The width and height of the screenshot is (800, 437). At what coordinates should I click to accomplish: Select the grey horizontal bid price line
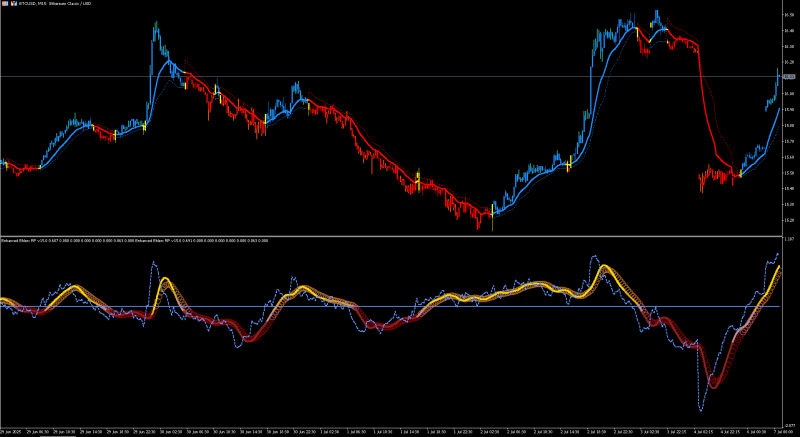[391, 76]
